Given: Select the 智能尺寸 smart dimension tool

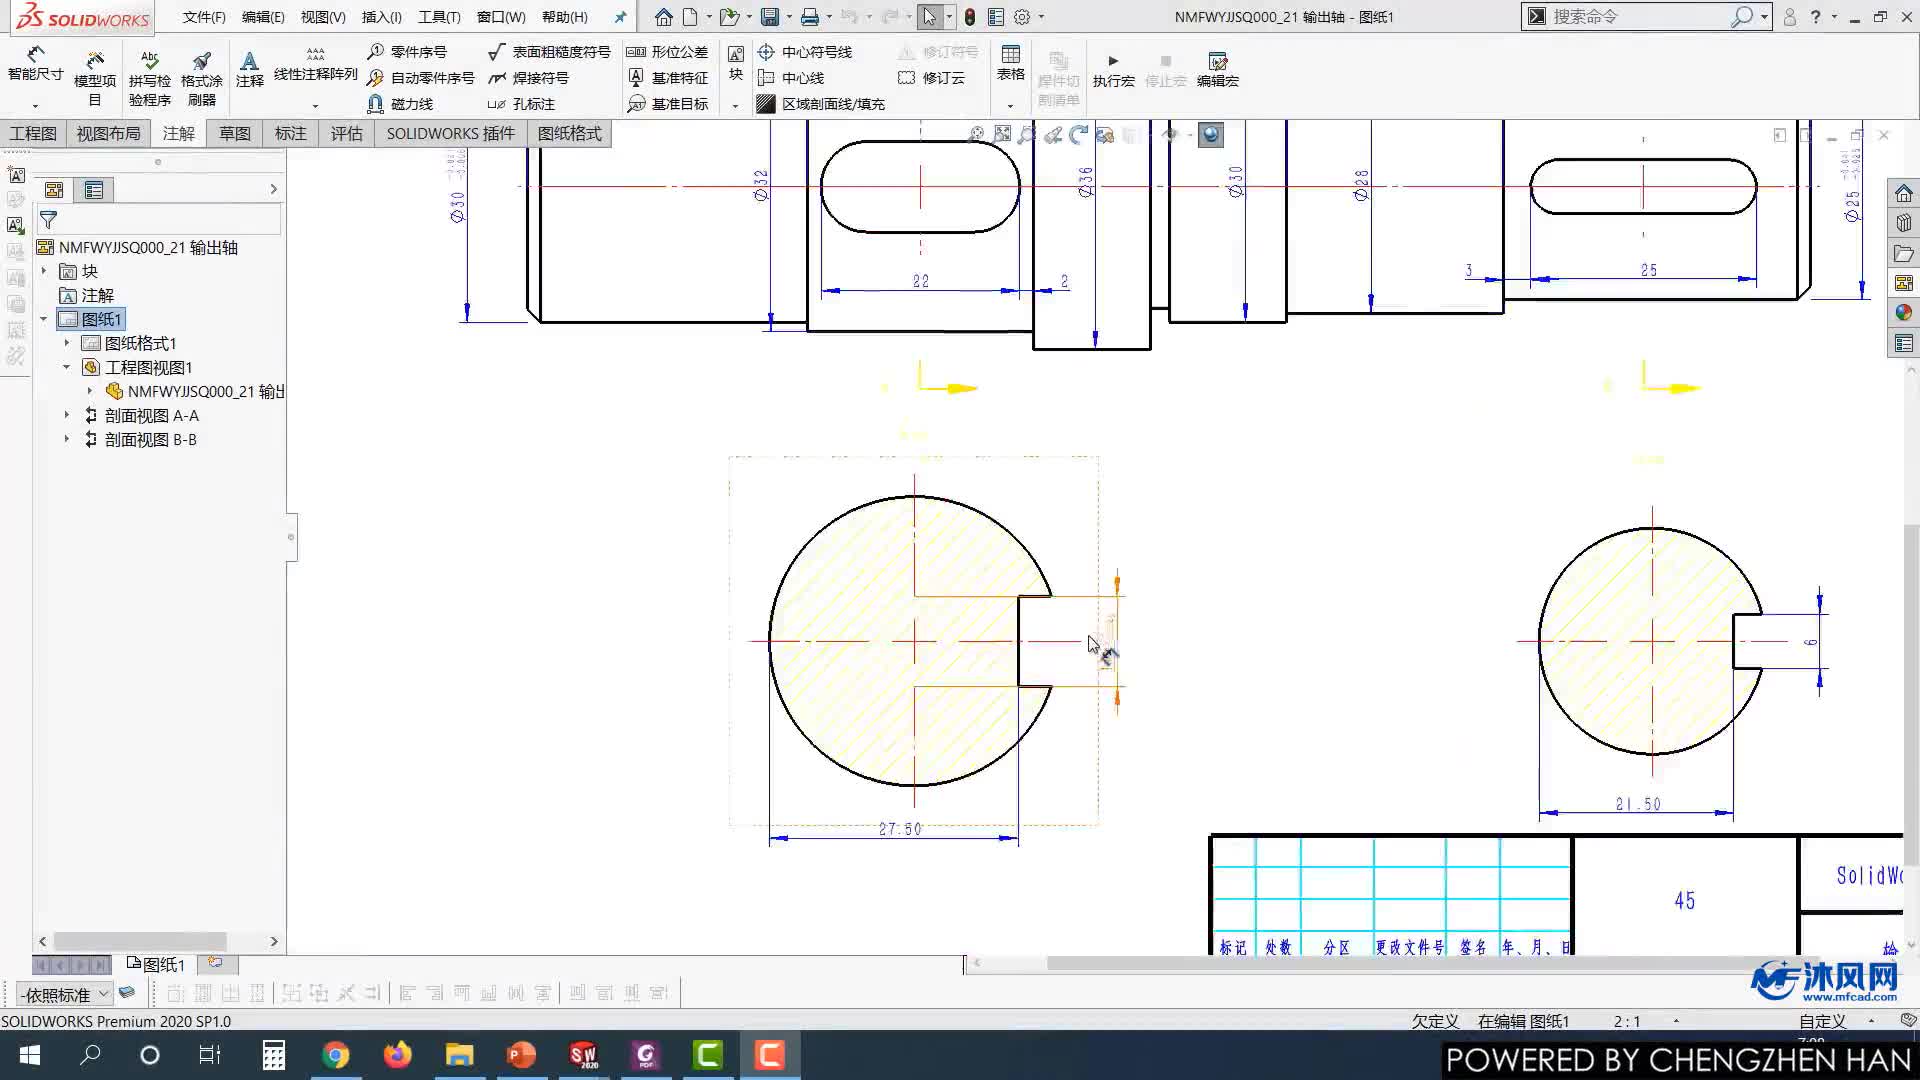Looking at the screenshot, I should click(35, 64).
